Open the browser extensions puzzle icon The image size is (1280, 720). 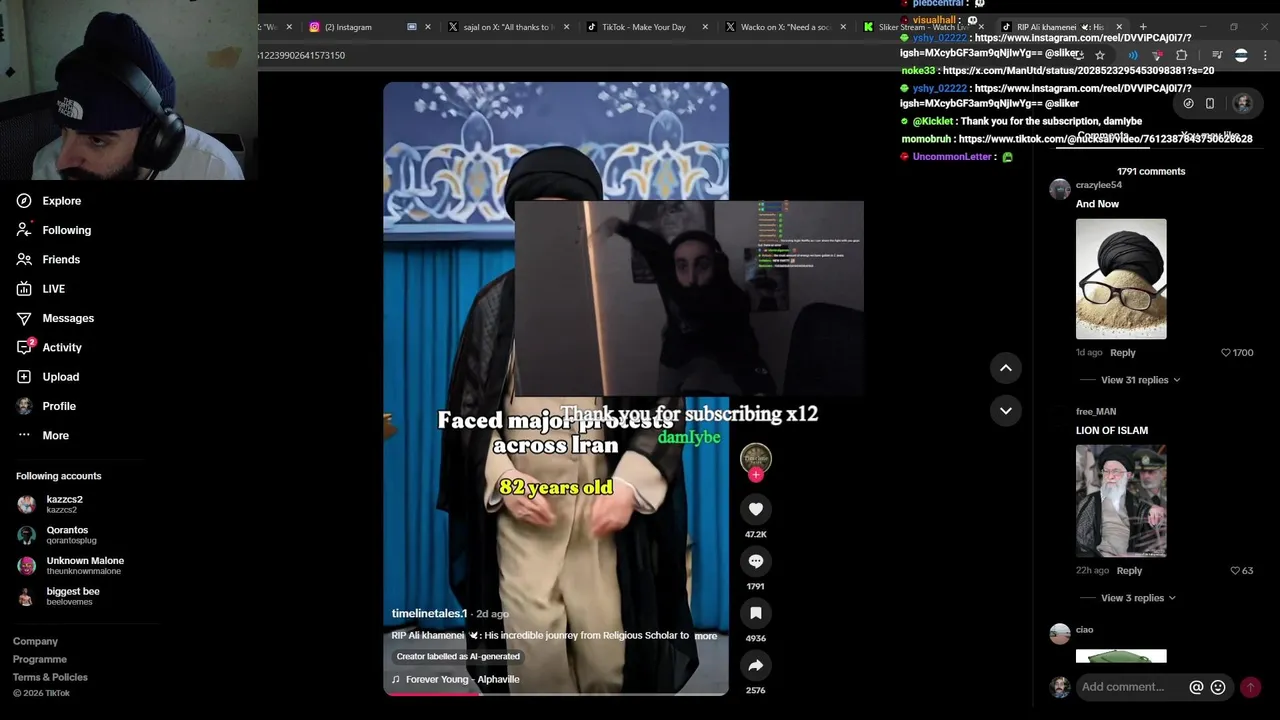pyautogui.click(x=1182, y=55)
